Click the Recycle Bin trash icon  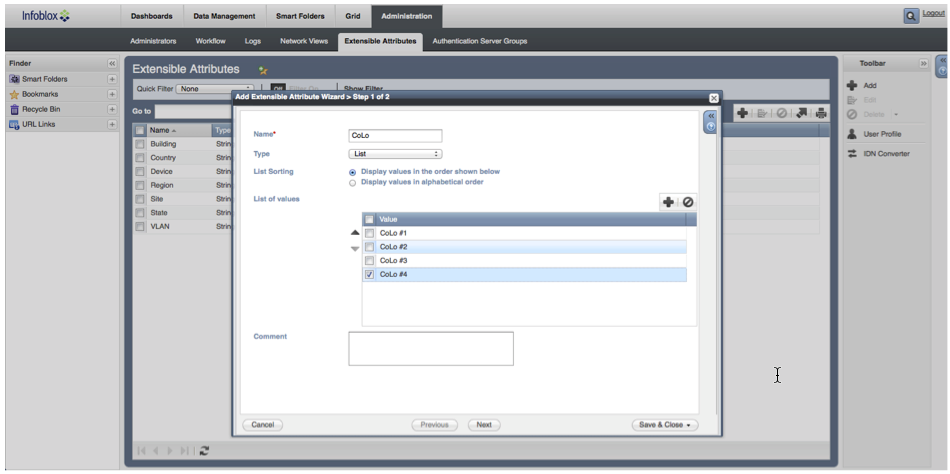(x=15, y=109)
